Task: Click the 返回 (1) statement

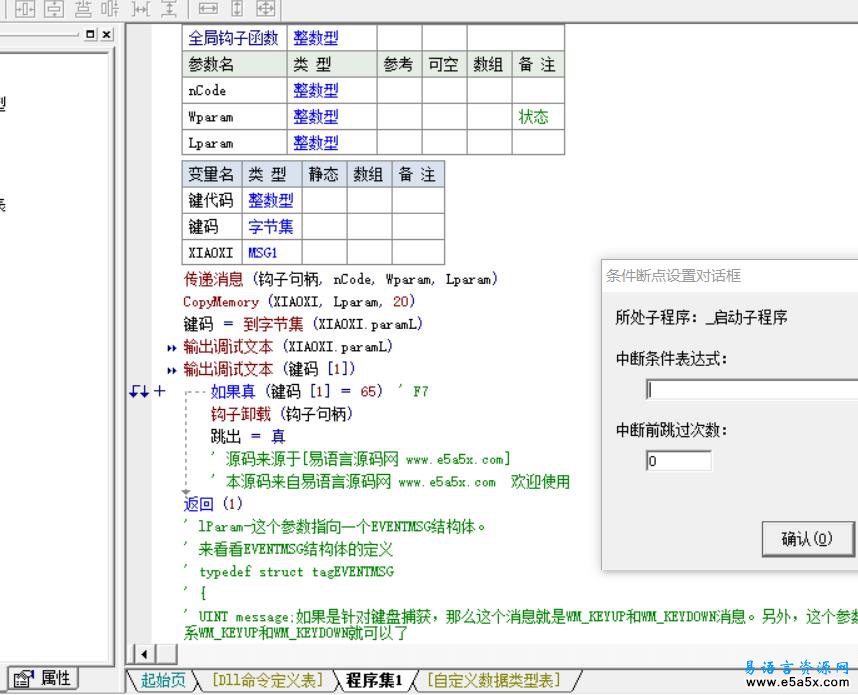Action: 213,504
